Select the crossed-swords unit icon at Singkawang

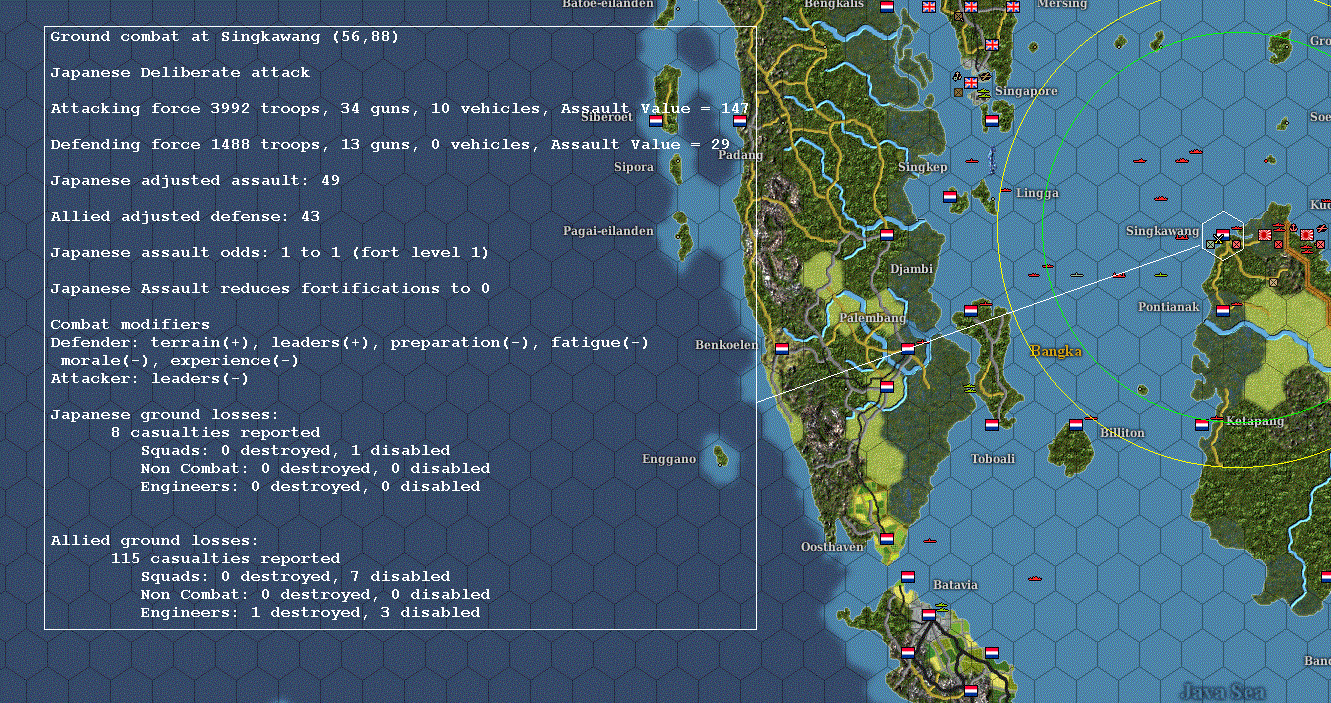click(1218, 238)
